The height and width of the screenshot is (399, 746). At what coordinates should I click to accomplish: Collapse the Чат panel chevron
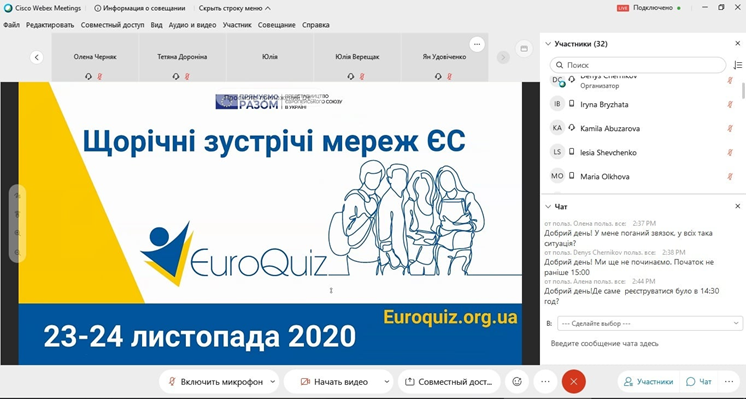coord(548,206)
